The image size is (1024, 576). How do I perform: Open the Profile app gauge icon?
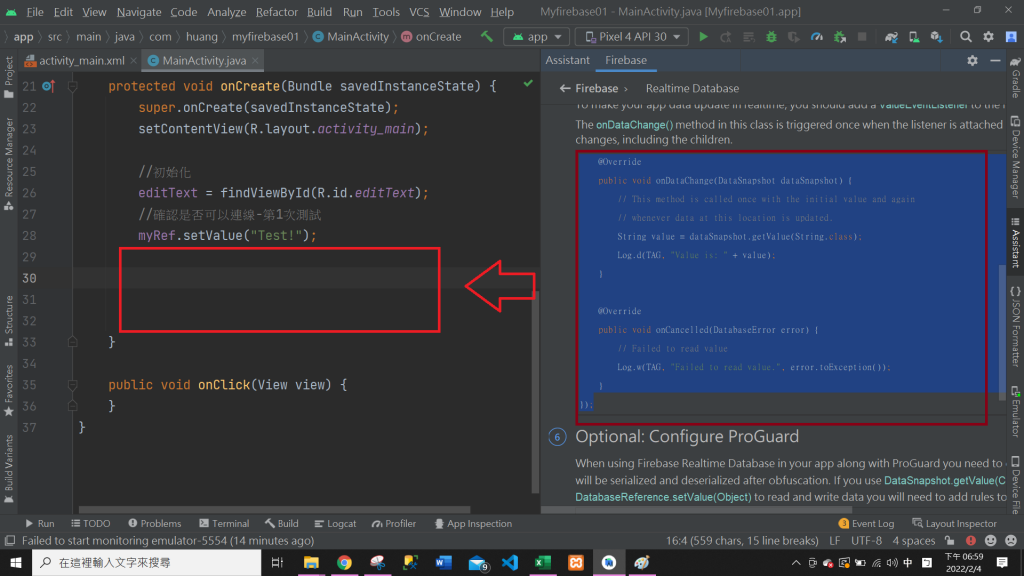pos(816,37)
